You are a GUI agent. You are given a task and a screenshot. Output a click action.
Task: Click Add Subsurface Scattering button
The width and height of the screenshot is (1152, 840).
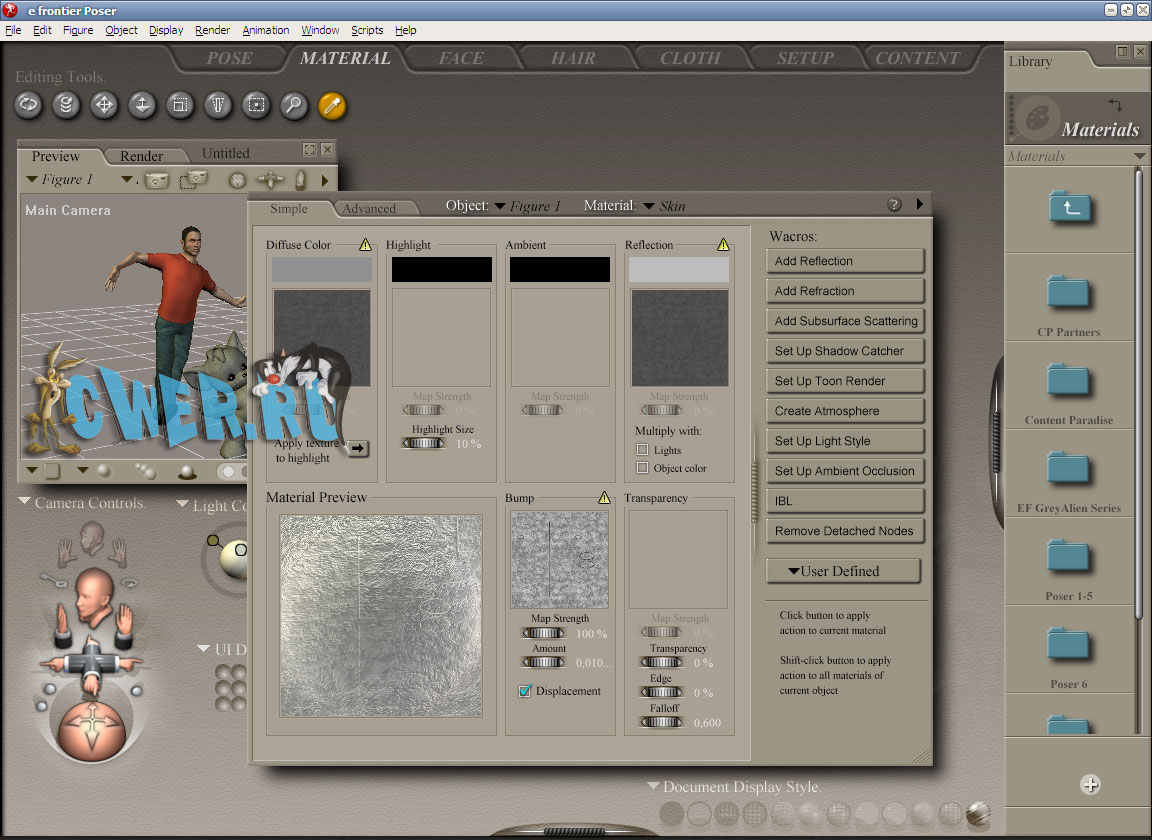coord(845,321)
